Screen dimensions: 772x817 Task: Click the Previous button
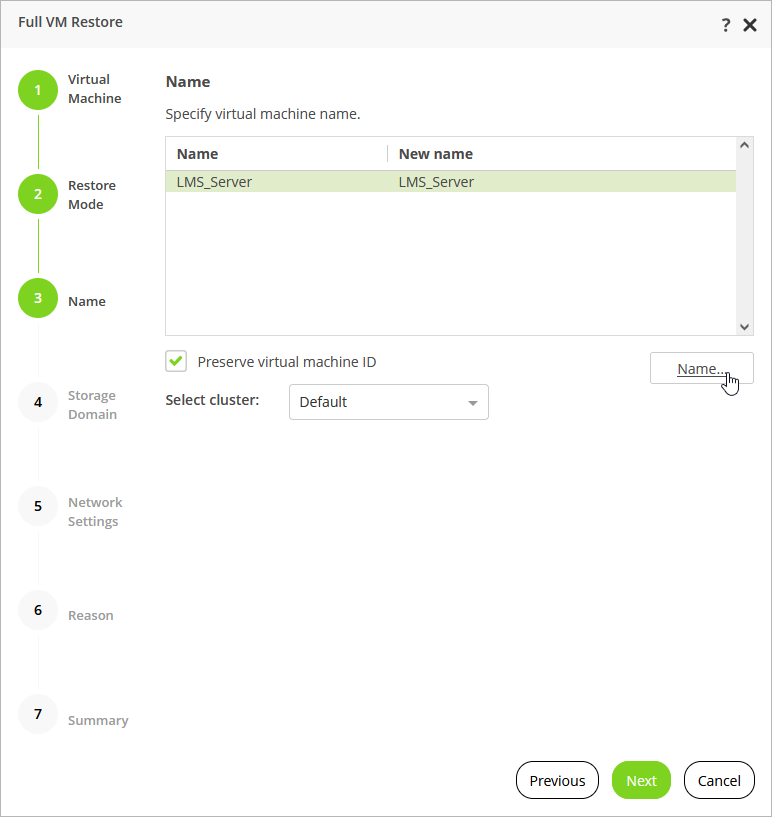pyautogui.click(x=557, y=780)
